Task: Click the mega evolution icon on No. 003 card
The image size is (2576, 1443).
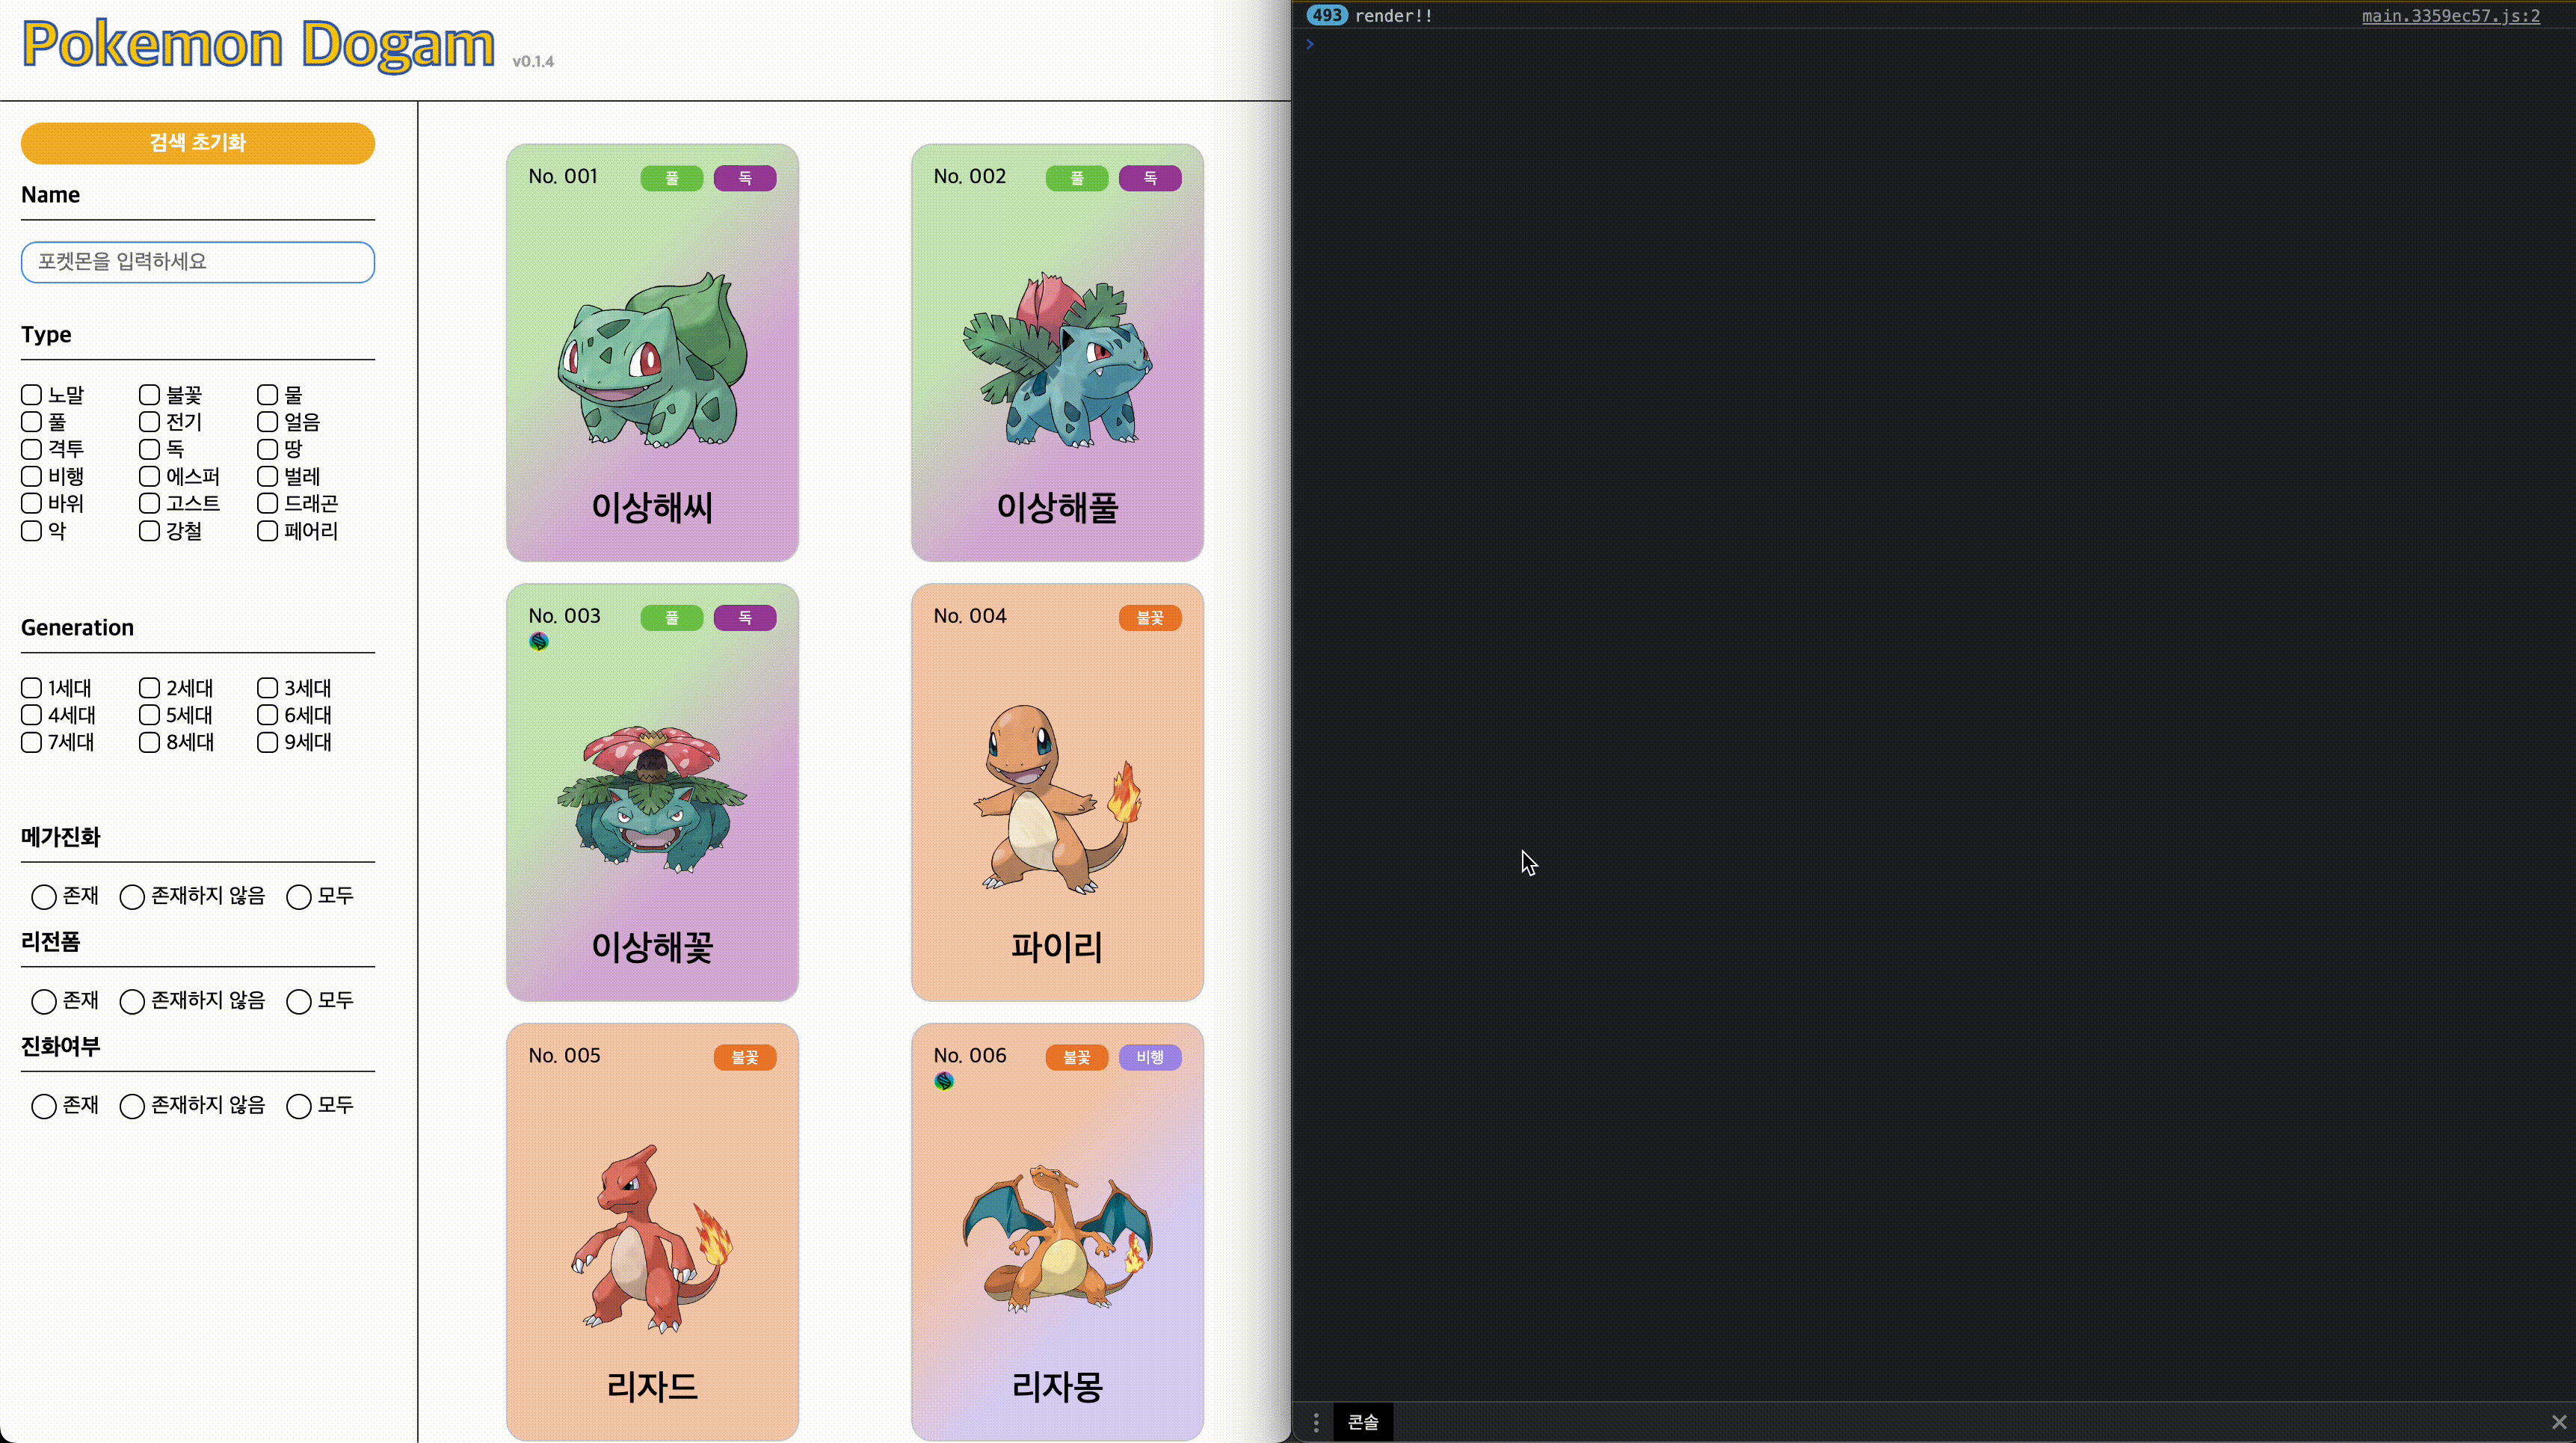Action: pos(539,641)
